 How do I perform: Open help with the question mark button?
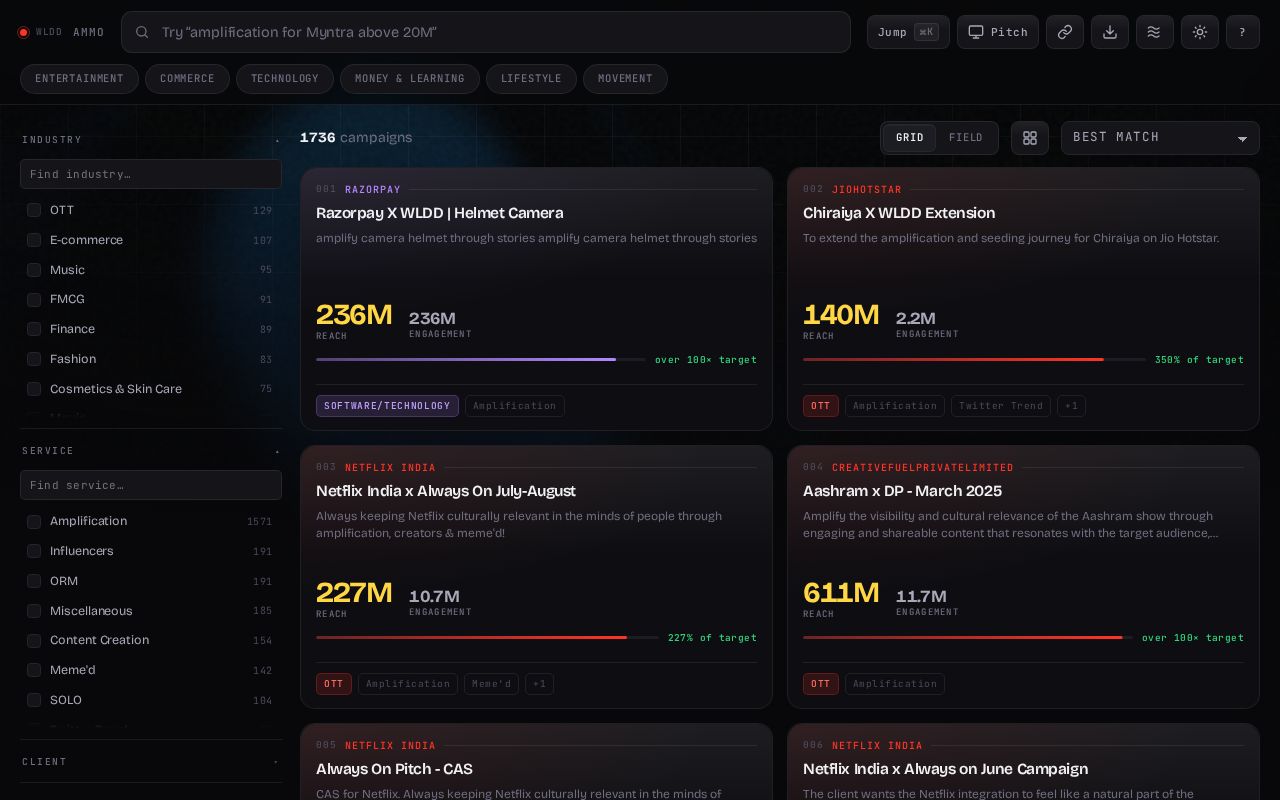tap(1243, 32)
